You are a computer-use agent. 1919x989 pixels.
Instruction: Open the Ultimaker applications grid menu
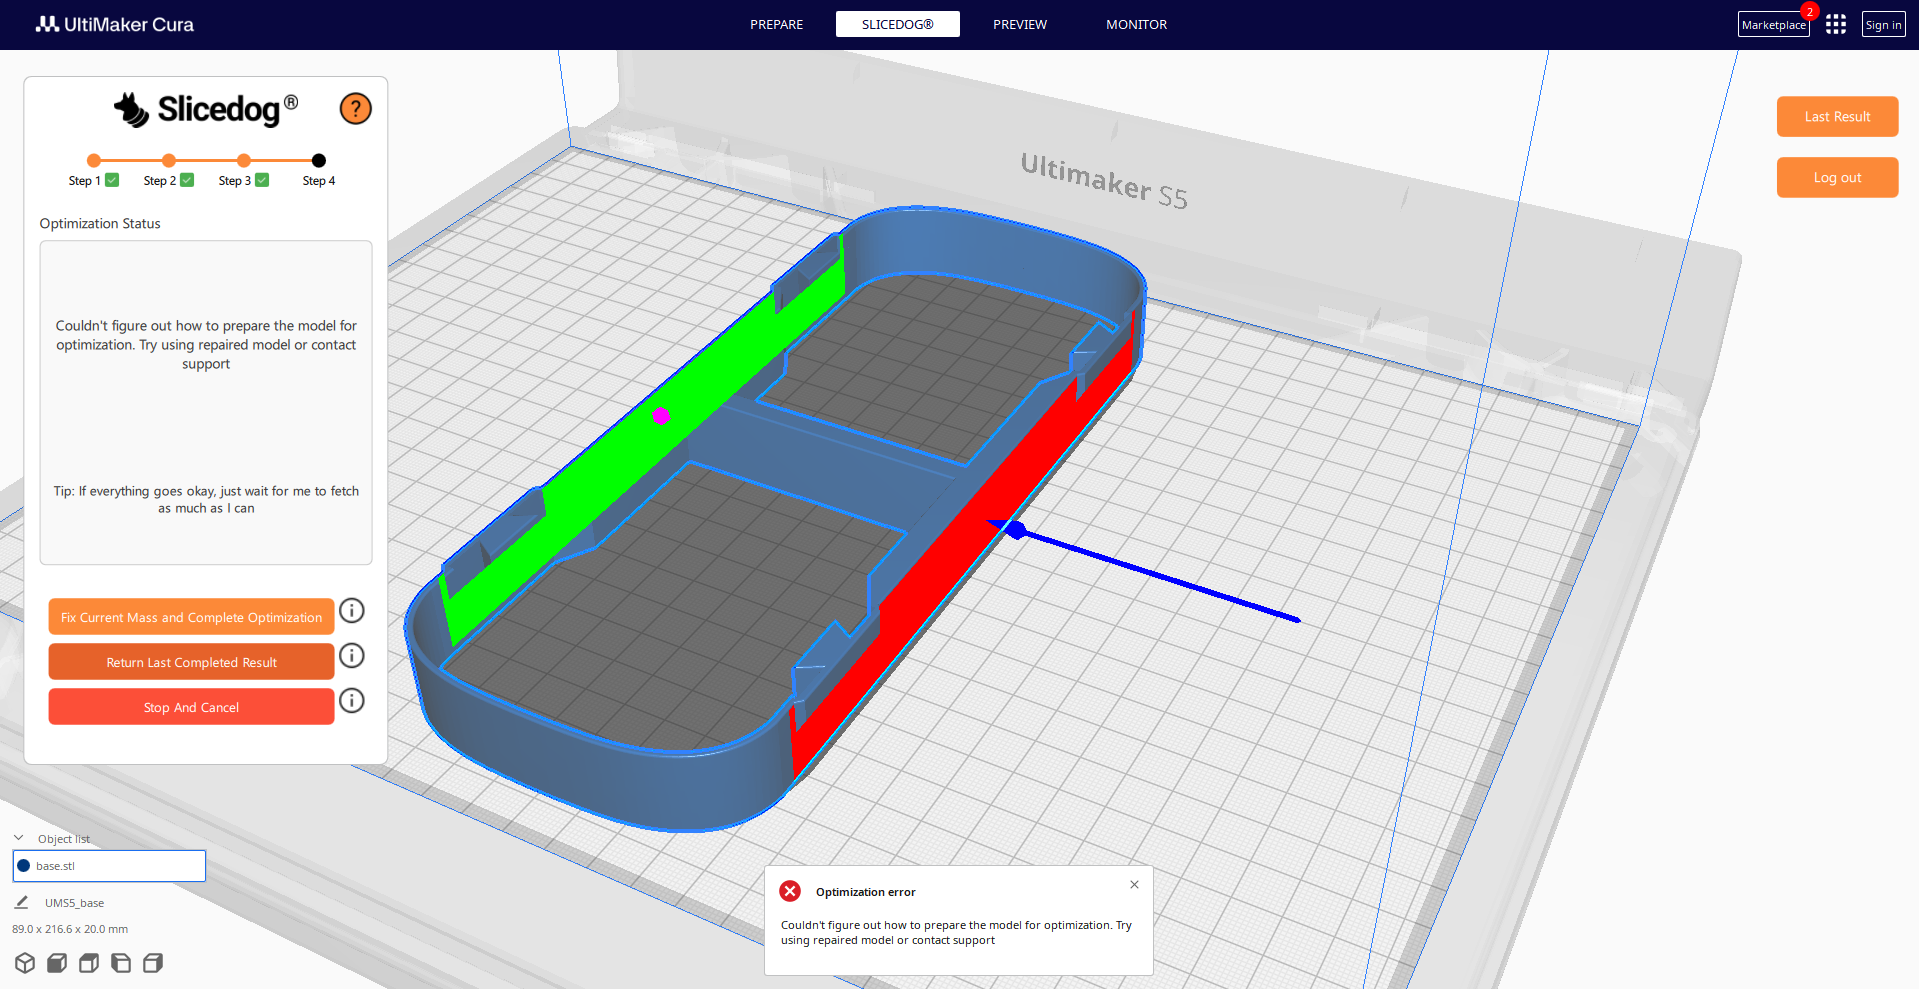pyautogui.click(x=1835, y=24)
